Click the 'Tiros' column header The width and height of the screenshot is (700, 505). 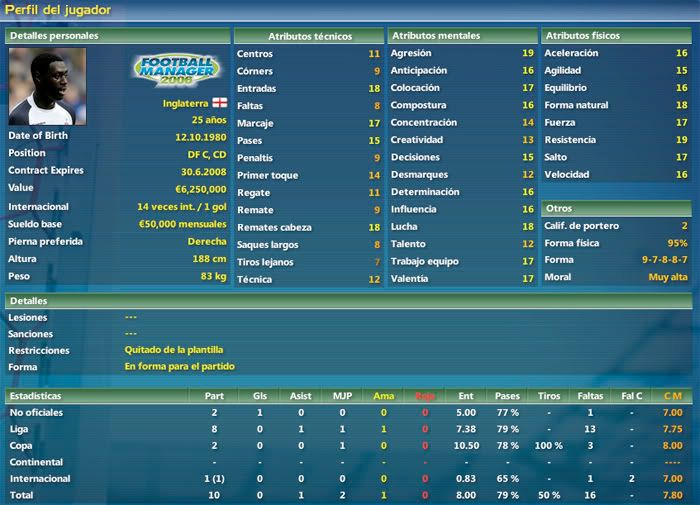click(549, 396)
